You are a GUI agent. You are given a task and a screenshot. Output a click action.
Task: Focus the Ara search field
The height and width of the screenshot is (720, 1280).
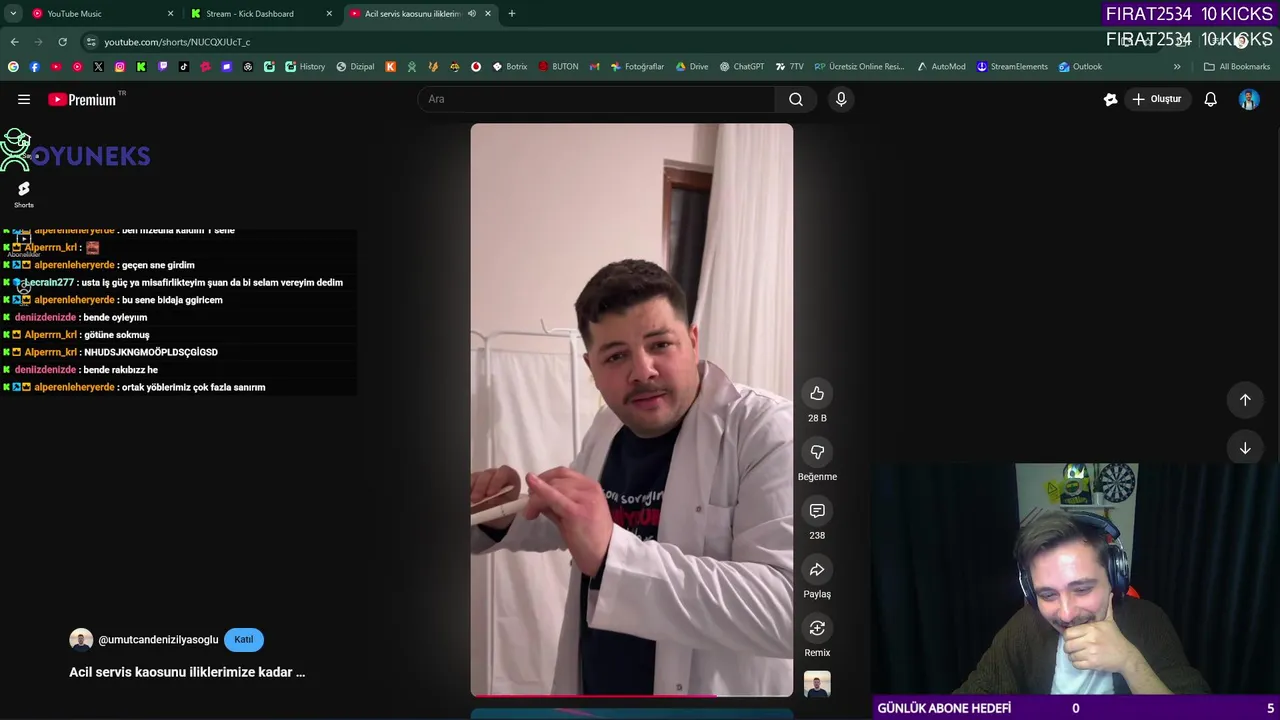click(597, 99)
